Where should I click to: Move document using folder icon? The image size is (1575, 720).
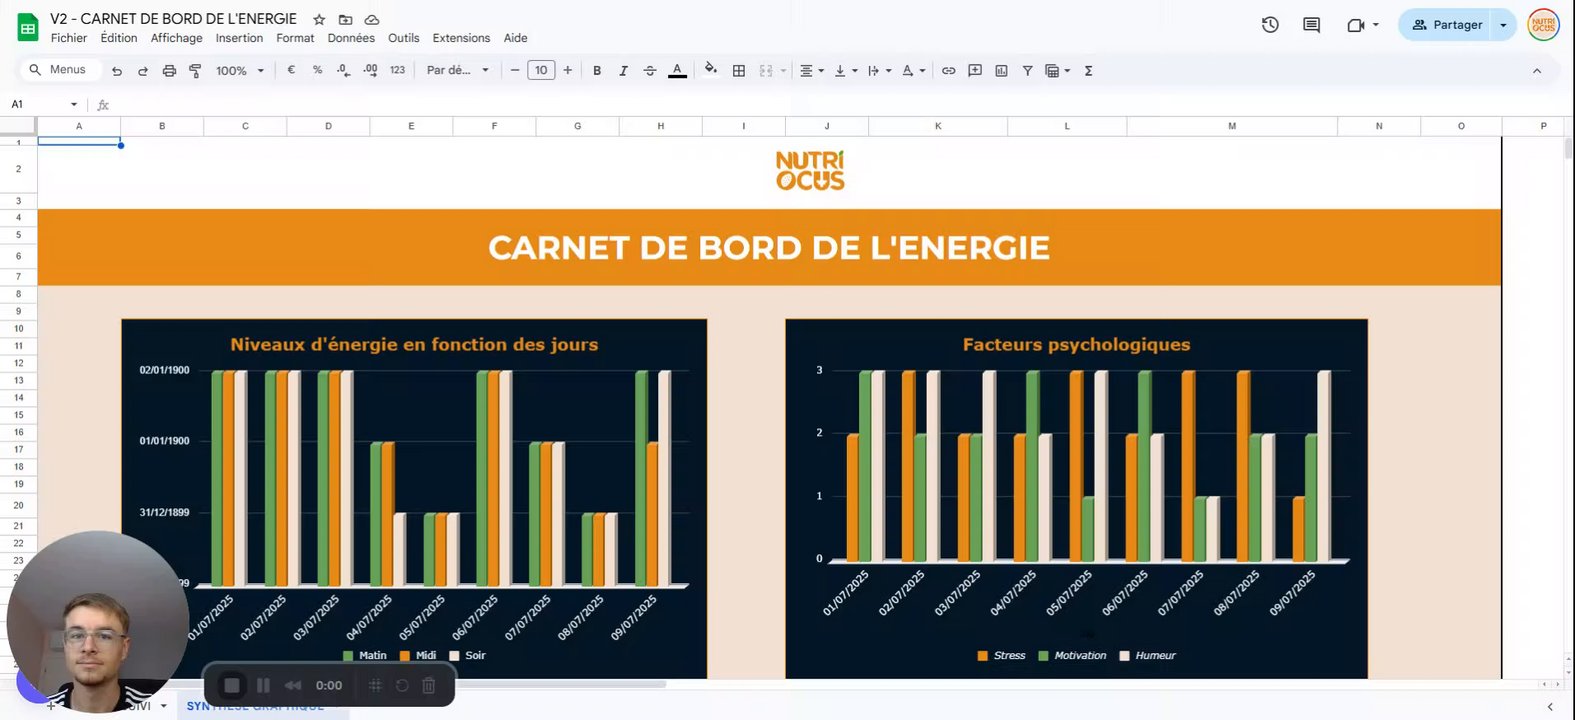[345, 19]
